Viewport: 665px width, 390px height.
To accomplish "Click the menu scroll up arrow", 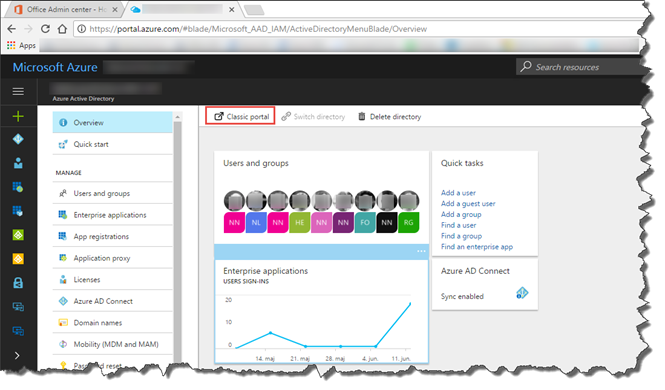I will [177, 117].
